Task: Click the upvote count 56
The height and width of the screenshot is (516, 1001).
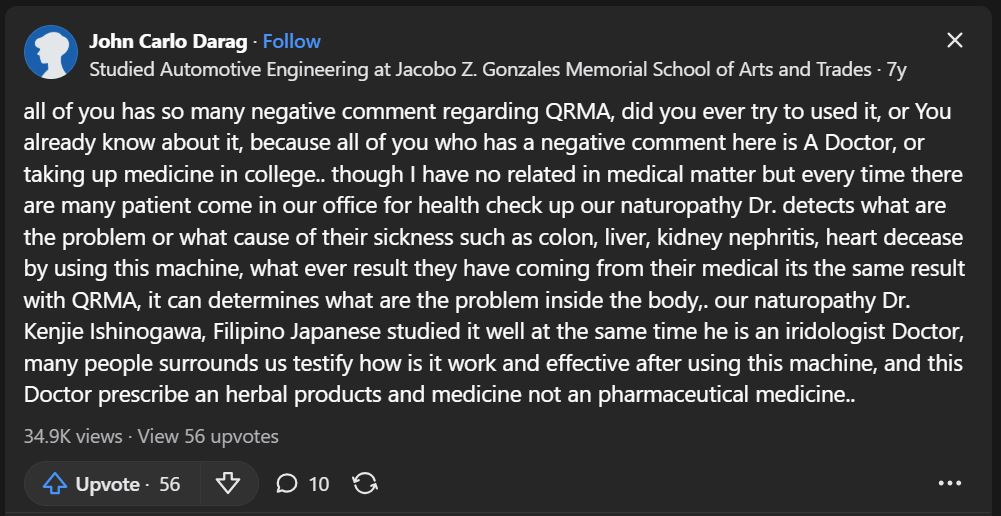Action: [170, 484]
